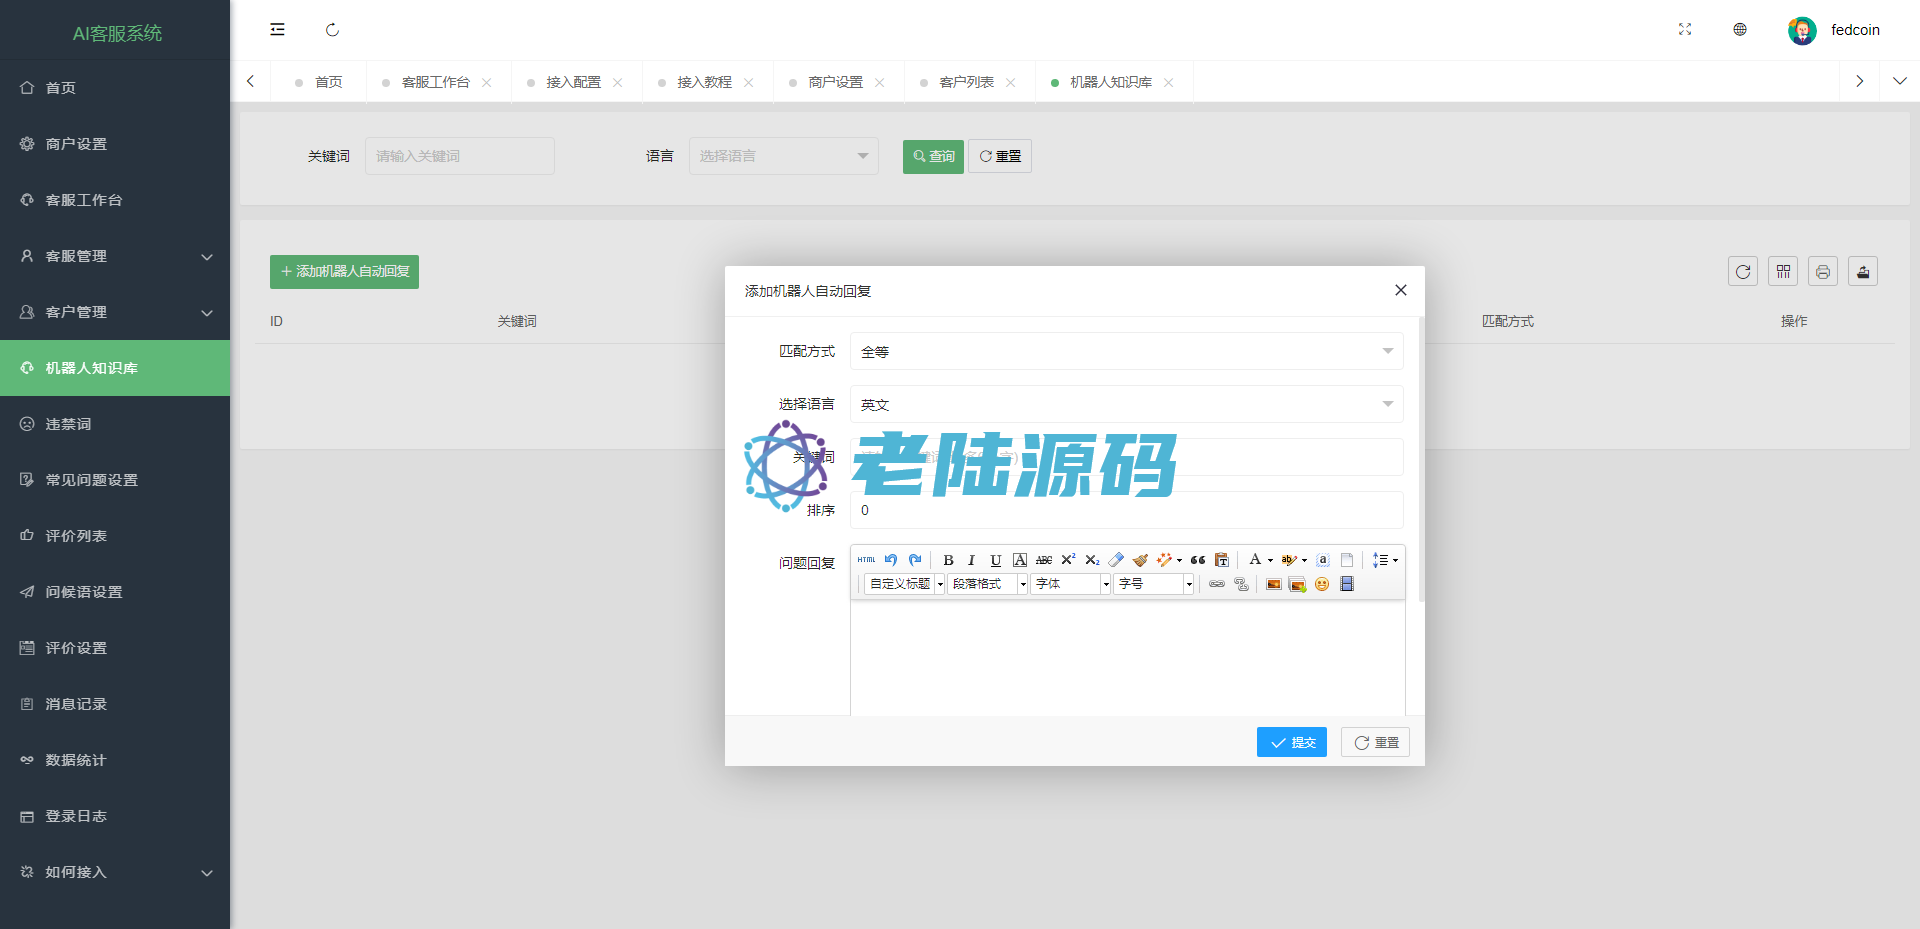The width and height of the screenshot is (1920, 929).
Task: Switch to the 客户列表 tab
Action: coord(966,82)
